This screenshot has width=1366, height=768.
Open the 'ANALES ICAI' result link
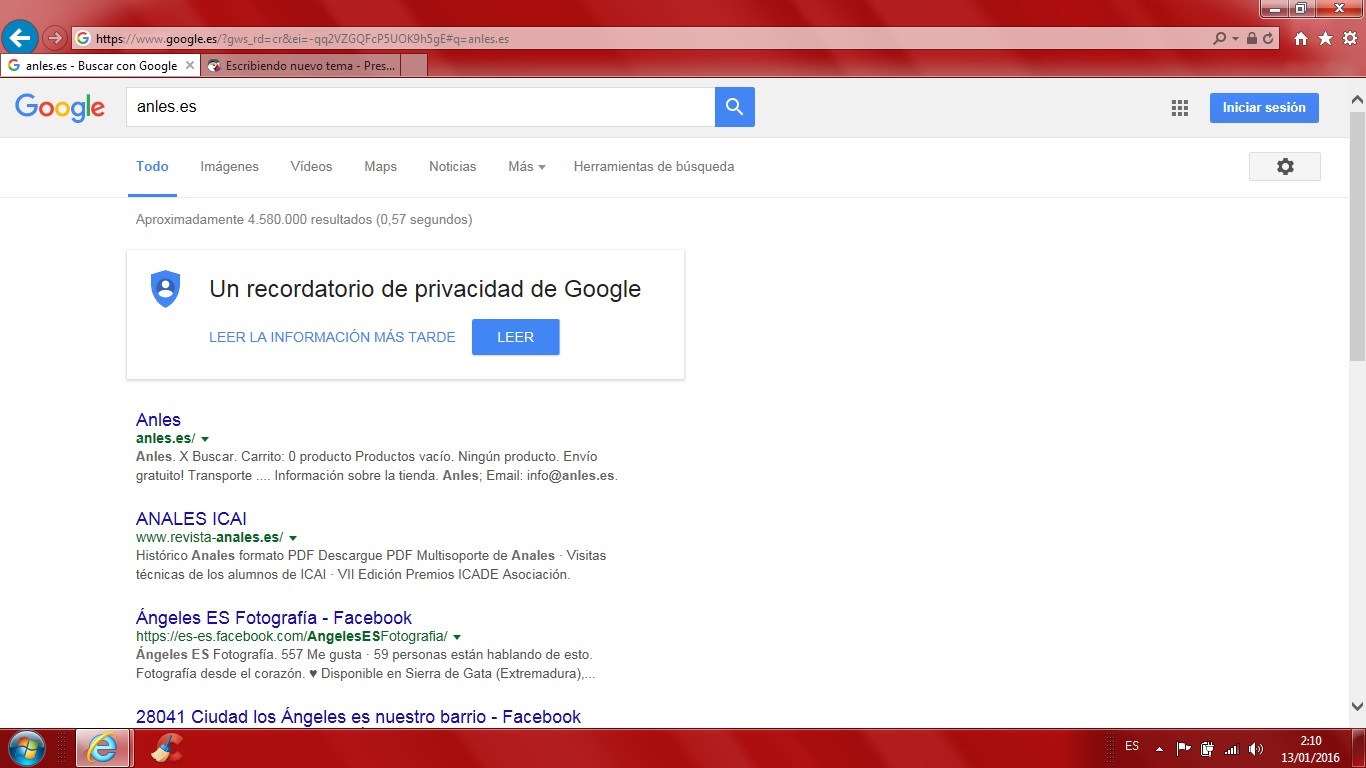(x=191, y=519)
